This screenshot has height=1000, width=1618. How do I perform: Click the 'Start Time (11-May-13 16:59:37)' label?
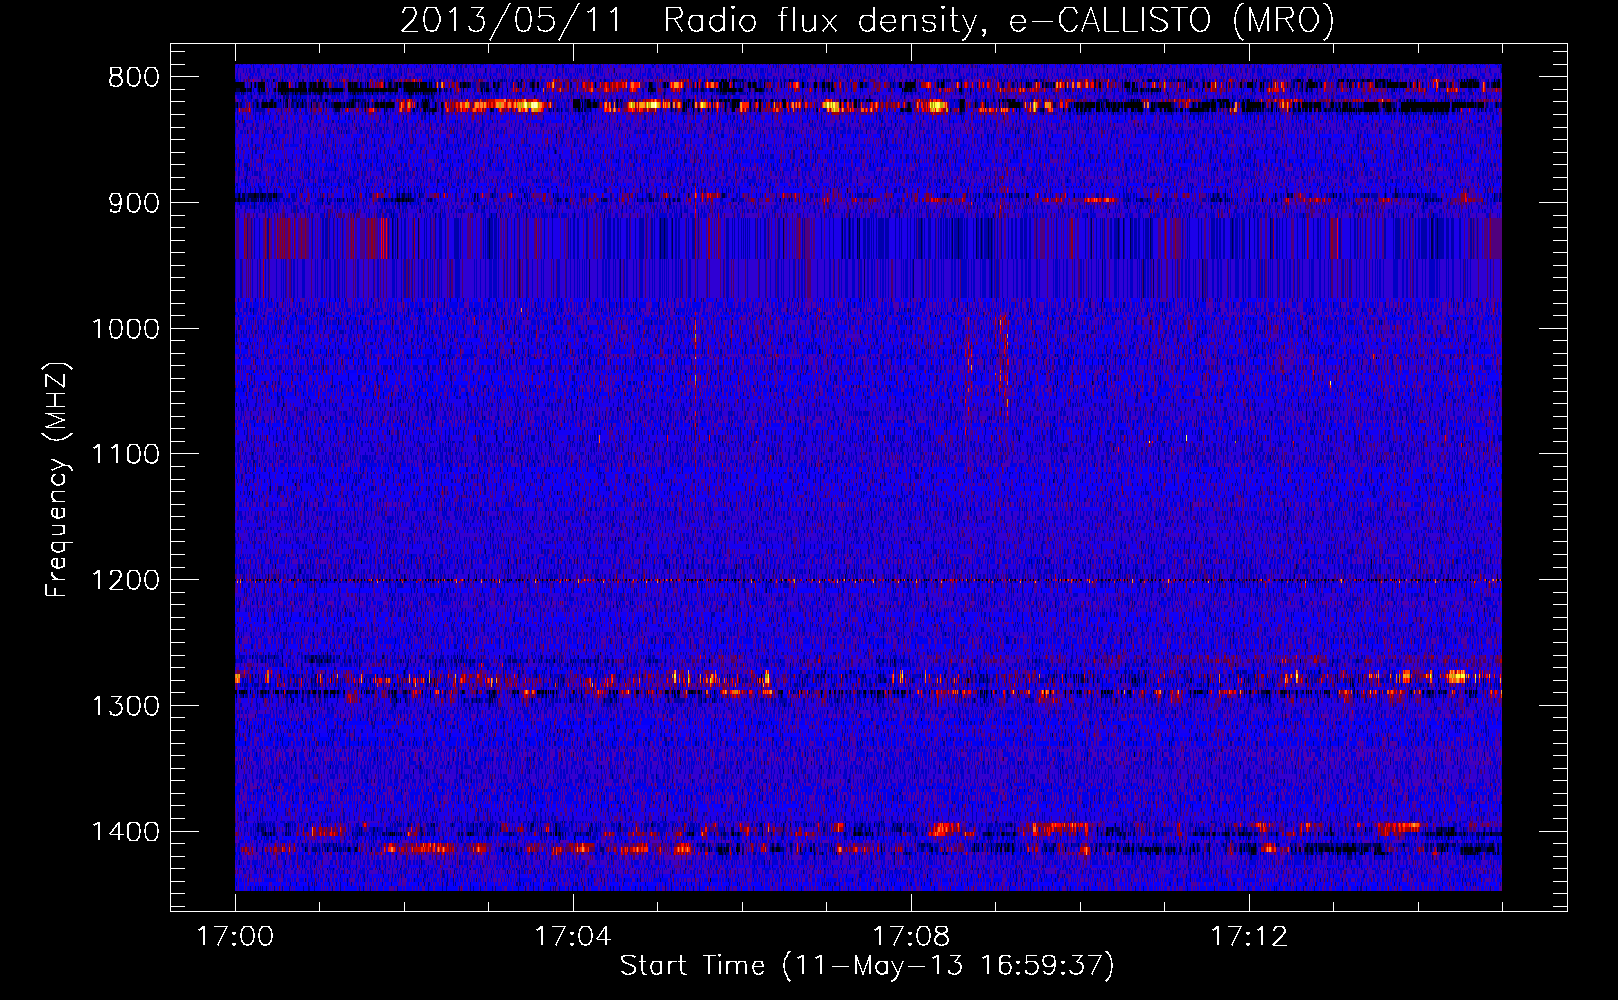[x=867, y=966]
